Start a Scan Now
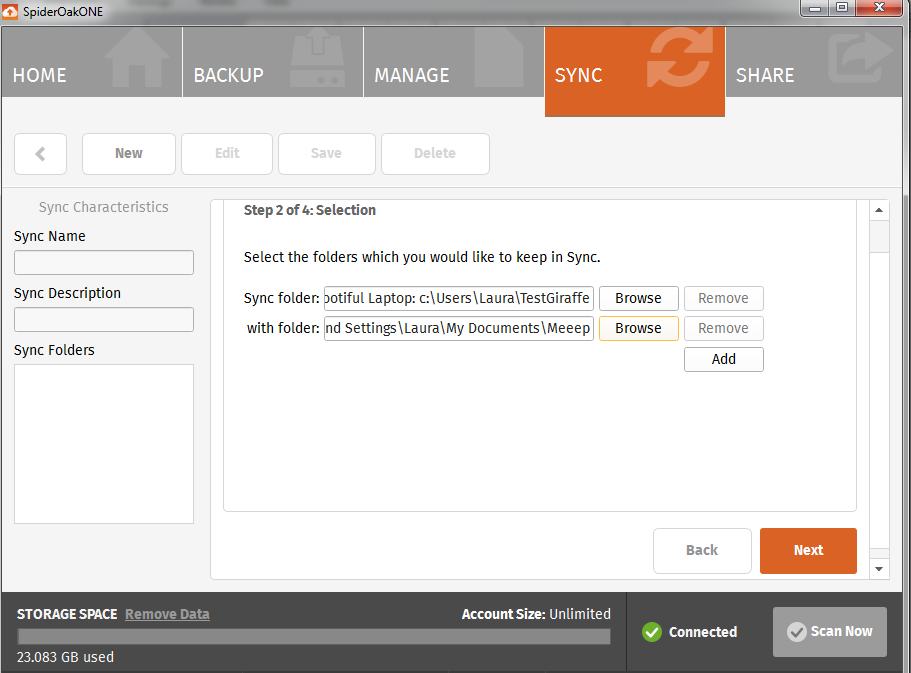 point(830,632)
